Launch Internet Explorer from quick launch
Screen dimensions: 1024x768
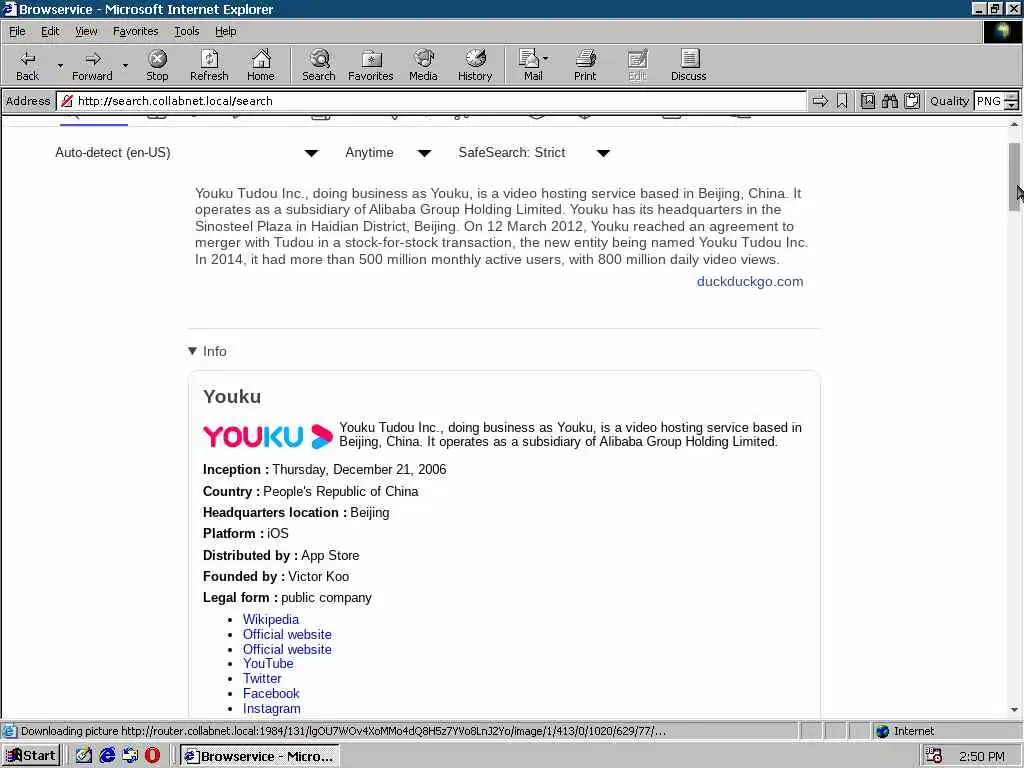[107, 756]
